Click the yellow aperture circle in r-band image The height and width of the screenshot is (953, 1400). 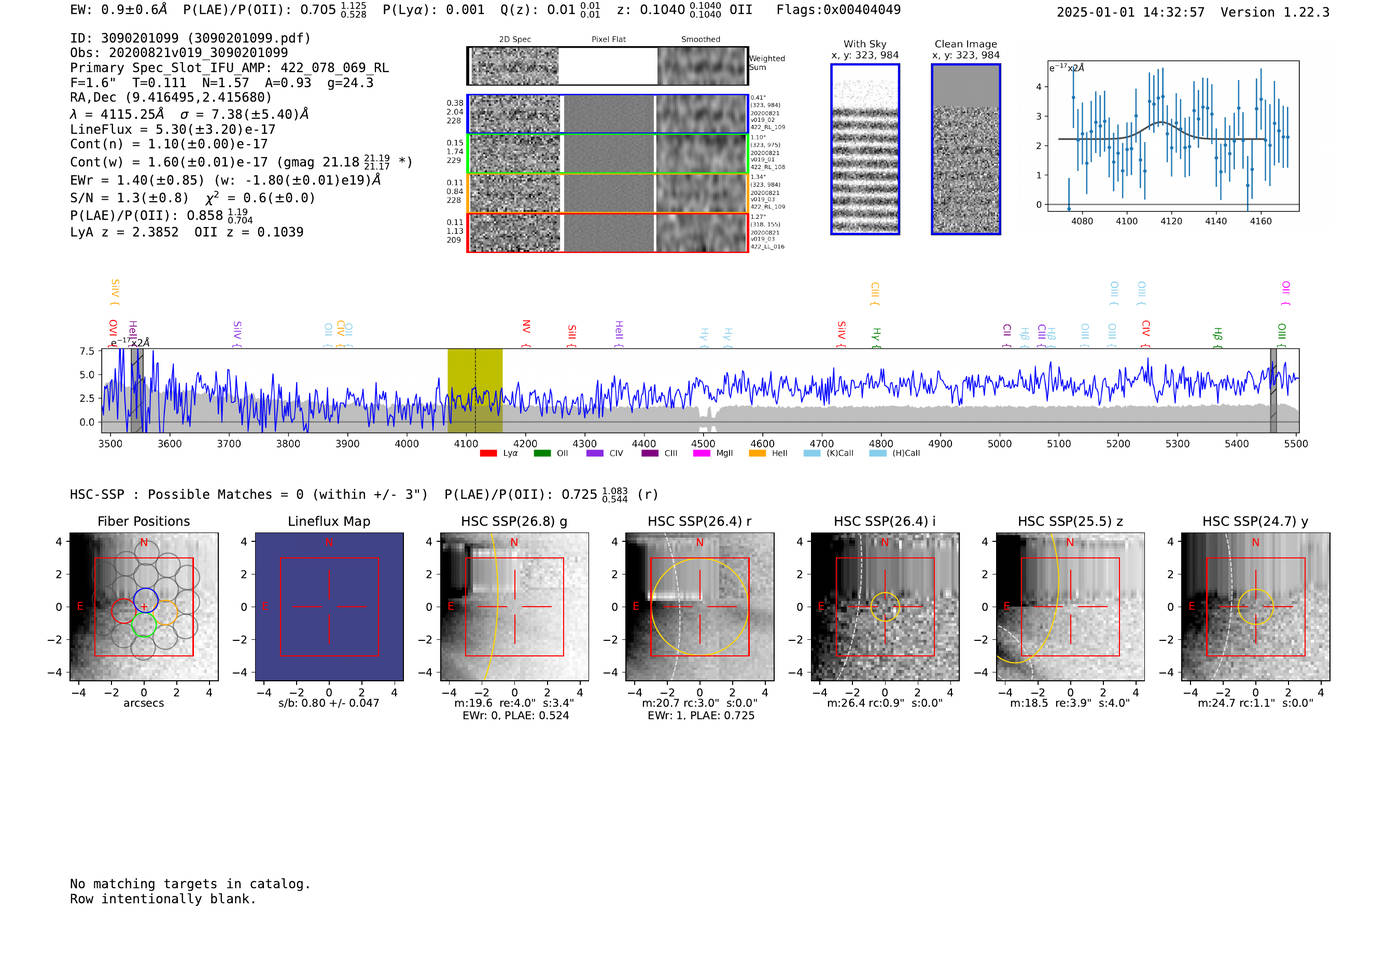point(699,607)
